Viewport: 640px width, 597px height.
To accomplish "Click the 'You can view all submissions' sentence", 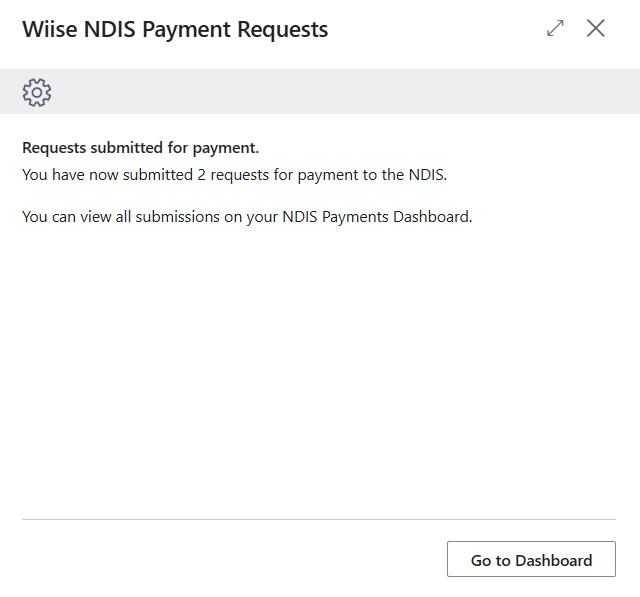I will (x=247, y=217).
